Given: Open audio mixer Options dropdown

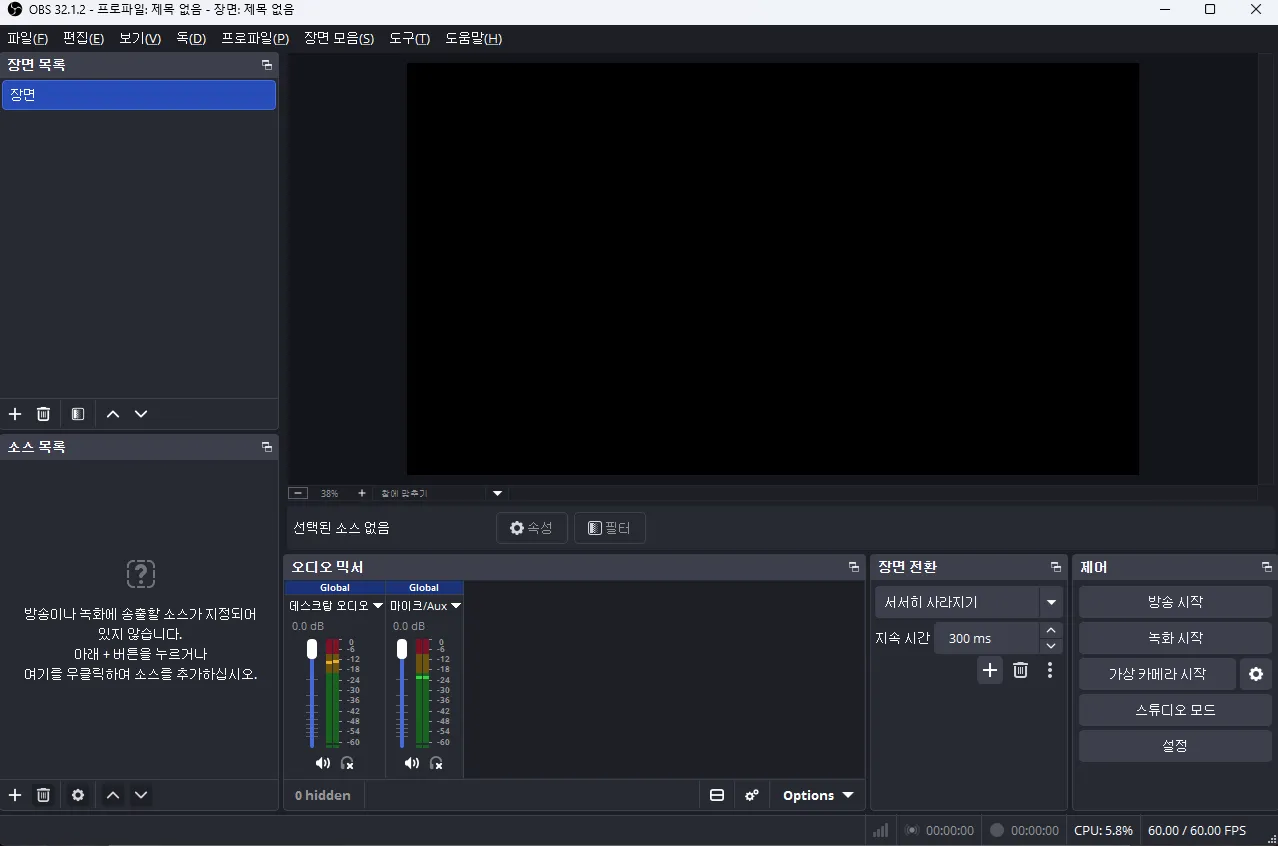Looking at the screenshot, I should click(818, 795).
